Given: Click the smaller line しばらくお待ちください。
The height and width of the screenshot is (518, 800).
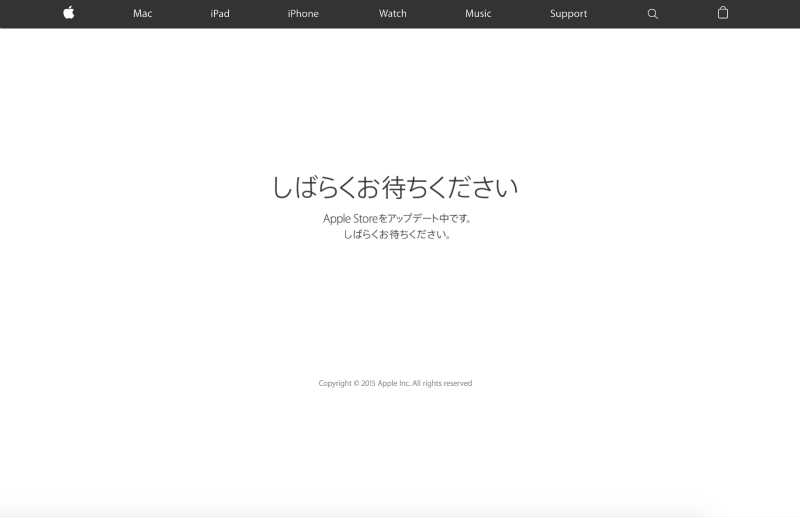Looking at the screenshot, I should coord(396,234).
